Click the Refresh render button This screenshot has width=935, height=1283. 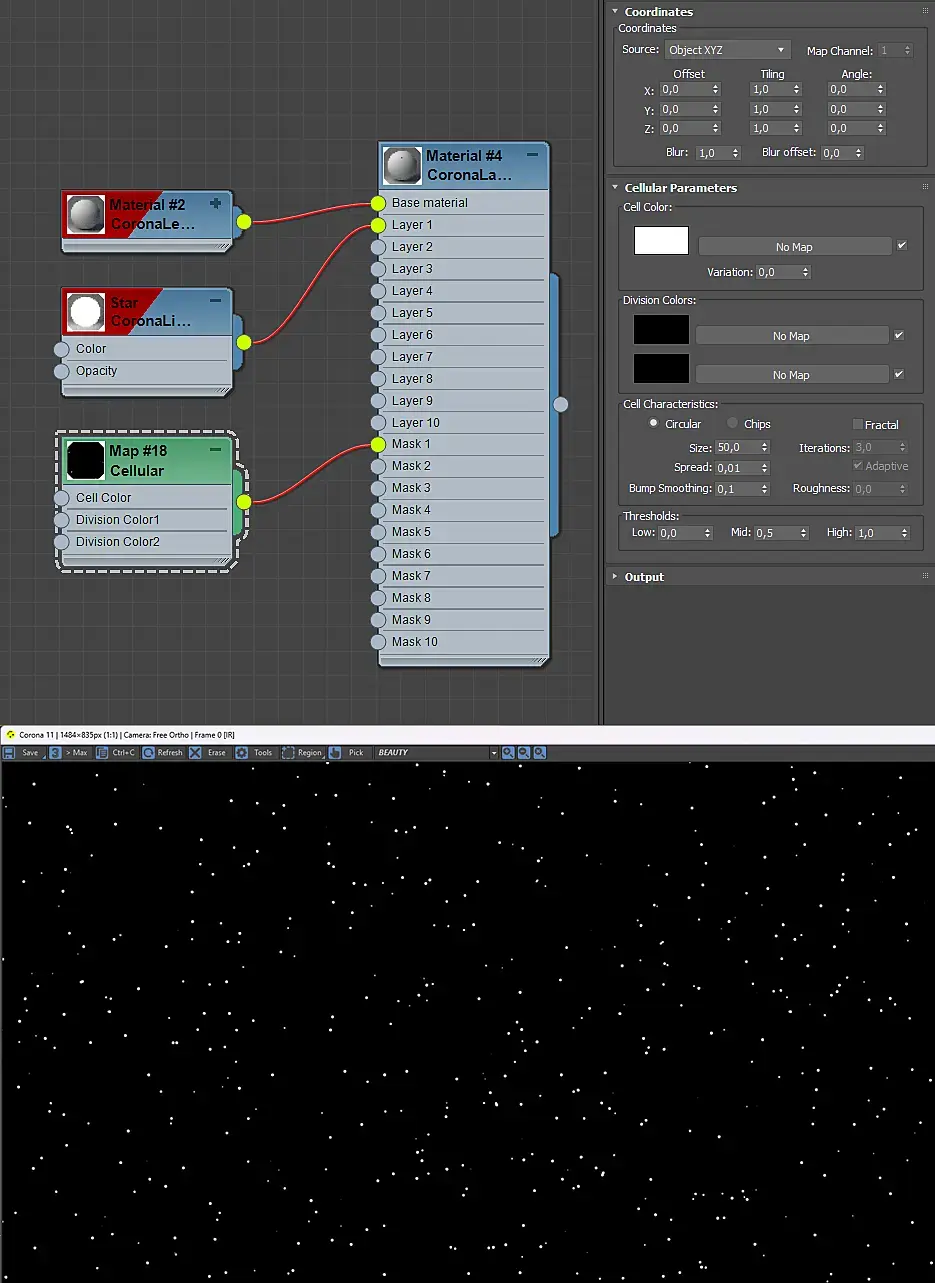163,752
